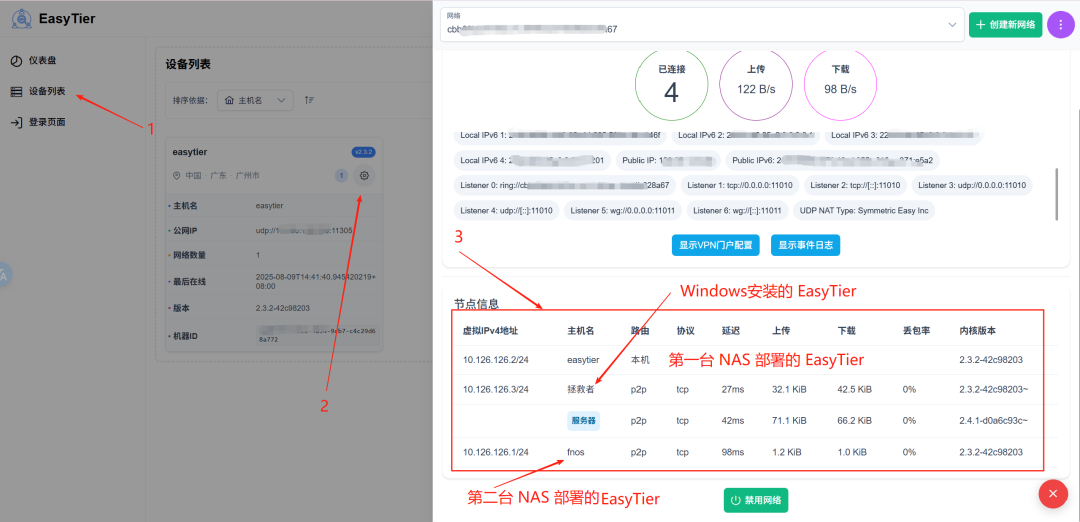Click the Listener 6: wg://[::]:11011 chip
The height and width of the screenshot is (522, 1080).
pos(737,210)
